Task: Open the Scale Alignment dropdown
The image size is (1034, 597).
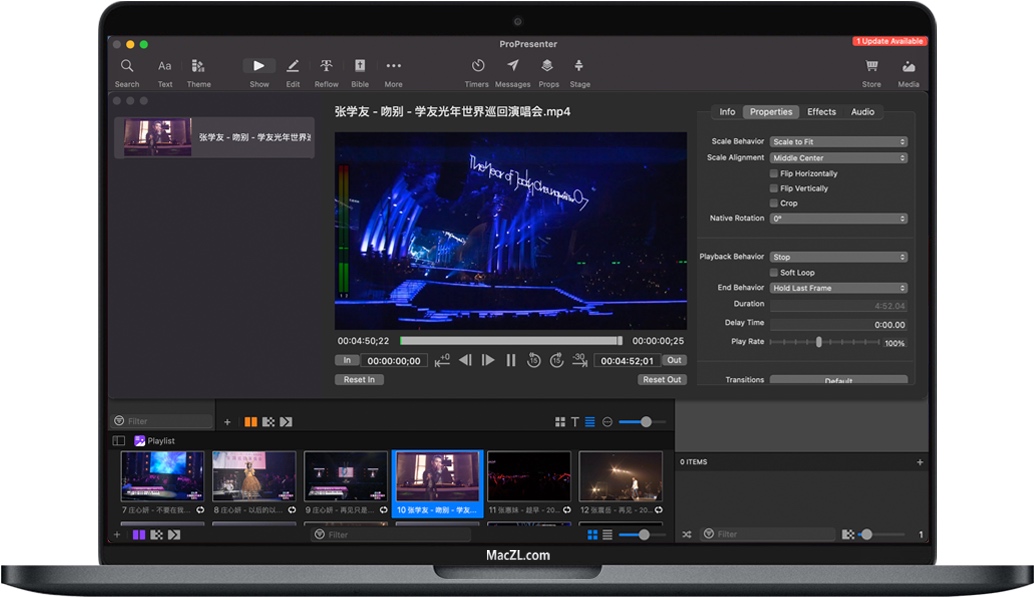Action: coord(839,158)
